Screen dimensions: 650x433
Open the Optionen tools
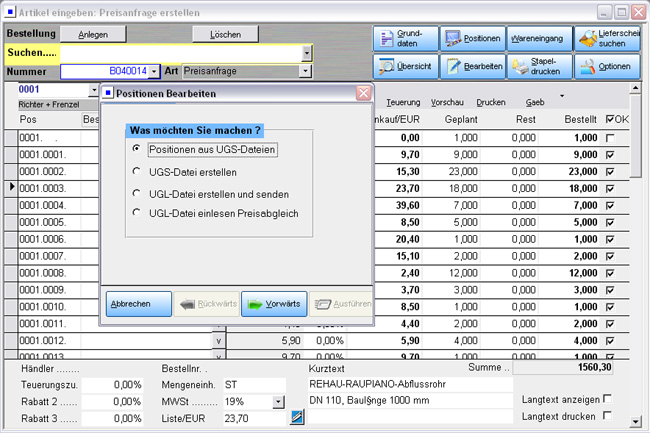(x=607, y=66)
